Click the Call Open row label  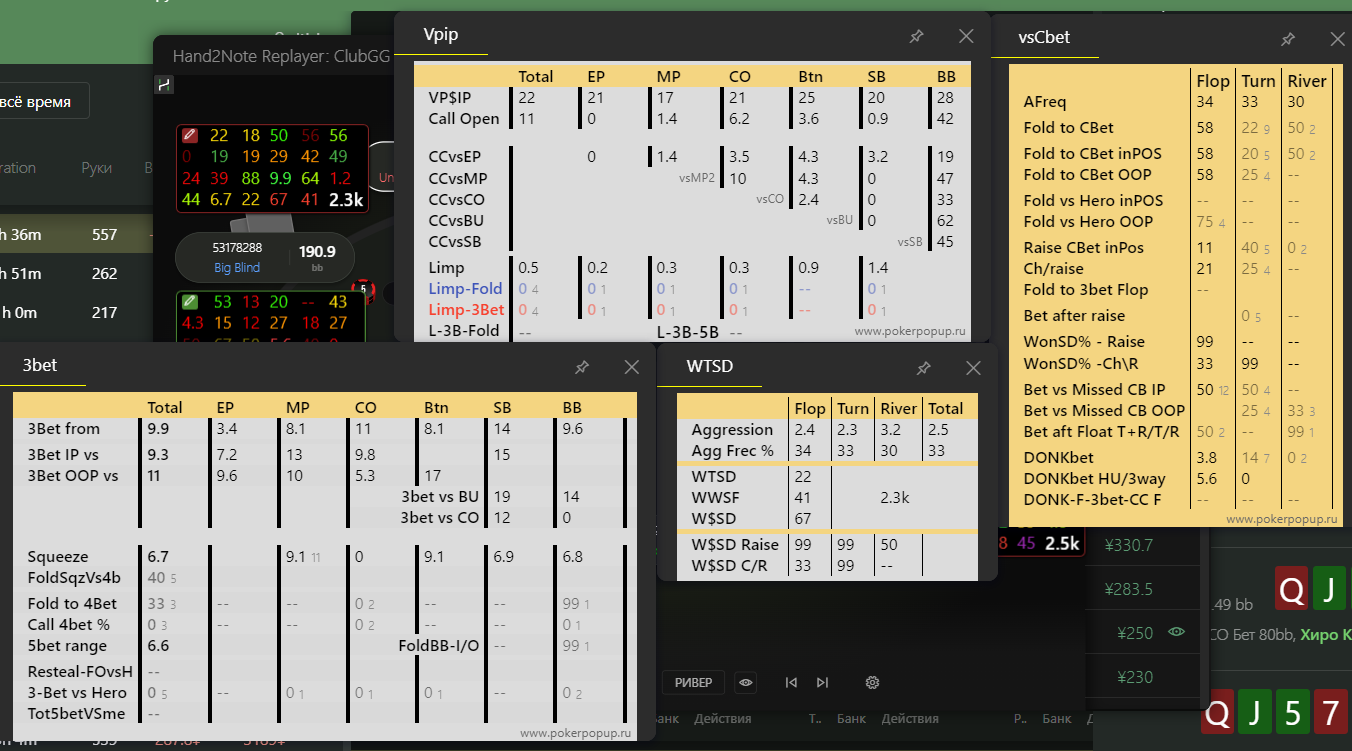tap(464, 118)
